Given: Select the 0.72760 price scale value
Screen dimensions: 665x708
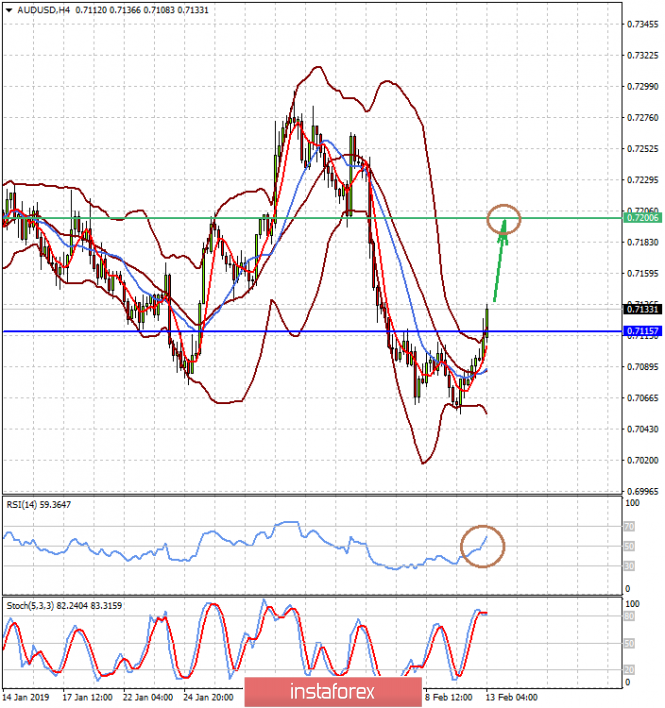Looking at the screenshot, I should click(643, 118).
